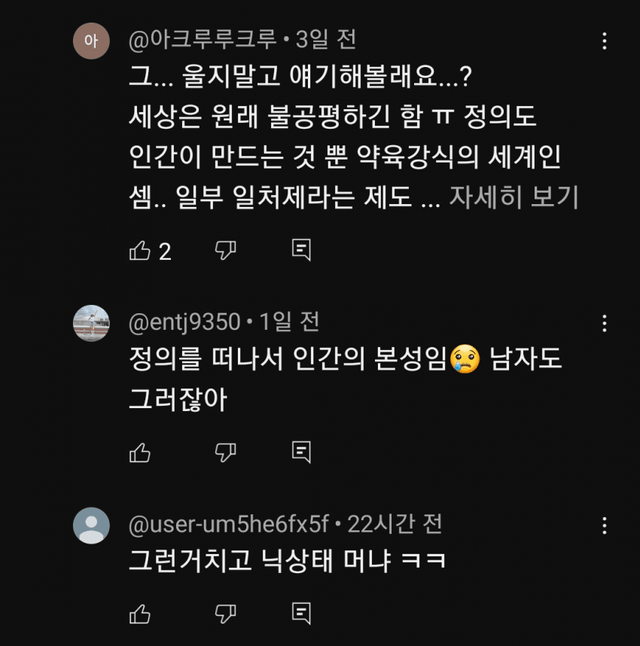Open more options for @entj9350 comment
Viewport: 640px width, 646px height.
604,323
